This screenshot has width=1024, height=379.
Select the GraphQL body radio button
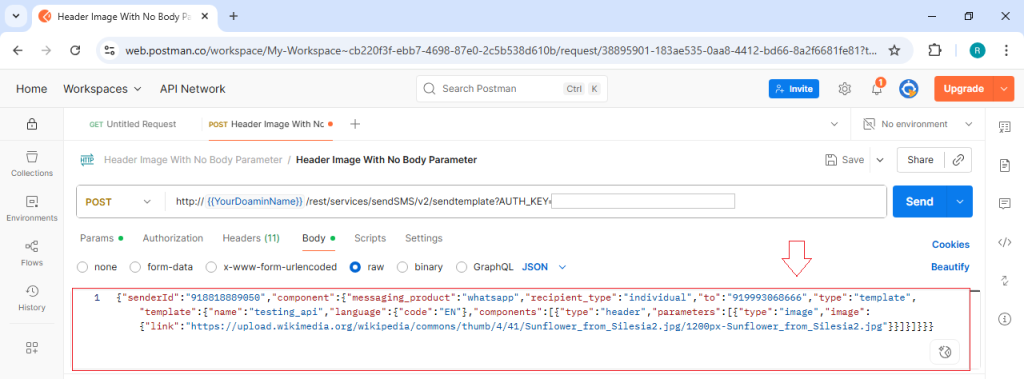coord(462,267)
